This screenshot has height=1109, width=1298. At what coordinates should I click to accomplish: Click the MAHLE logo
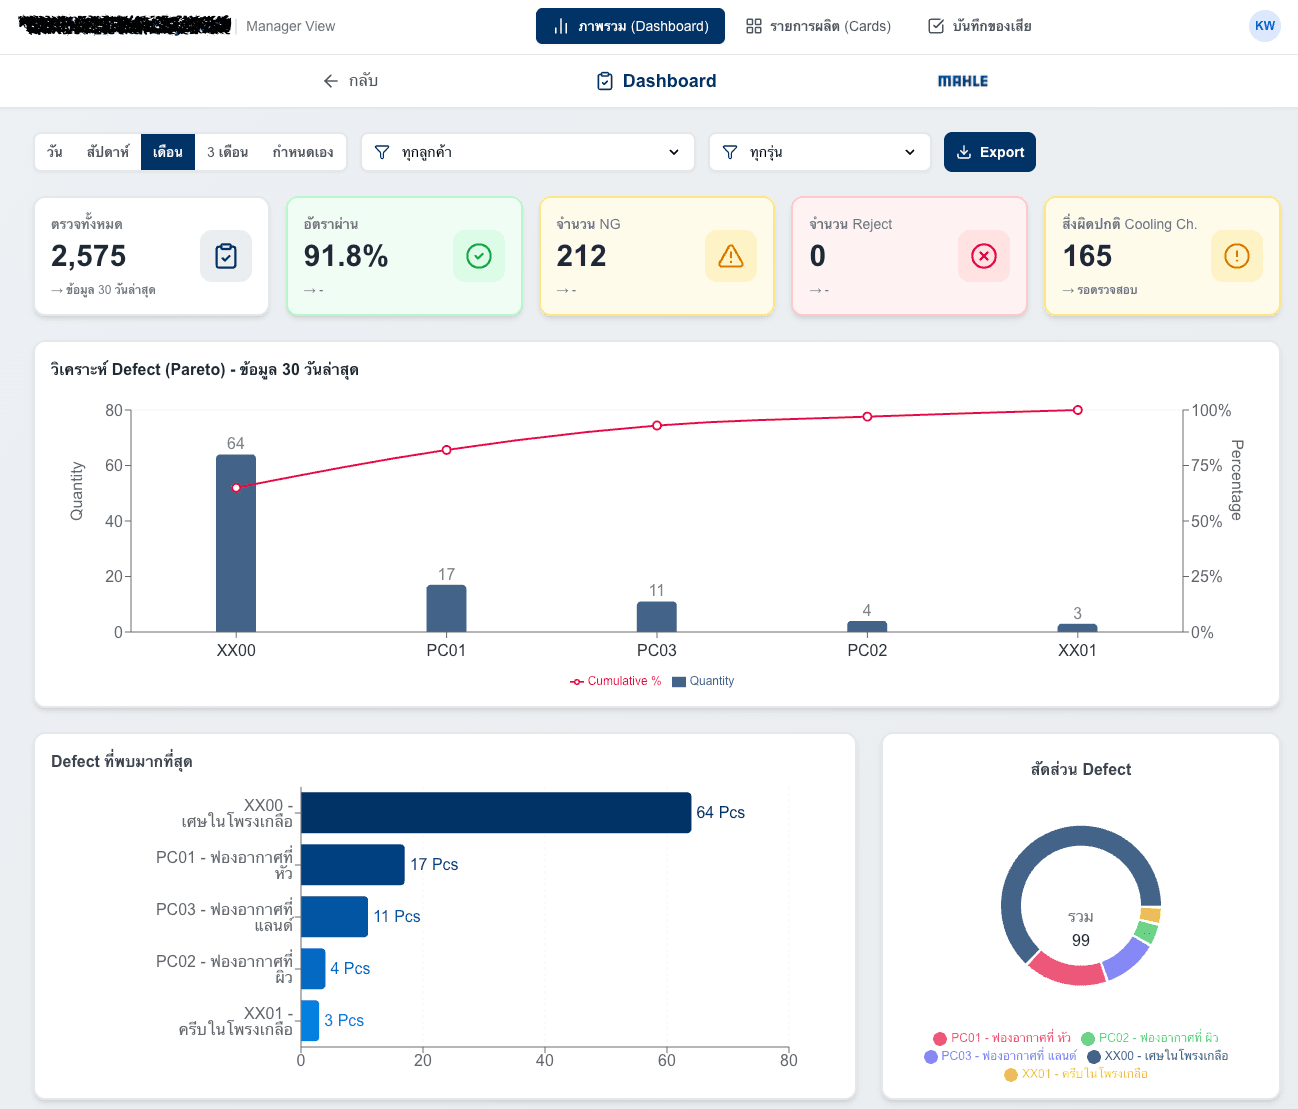tap(963, 81)
